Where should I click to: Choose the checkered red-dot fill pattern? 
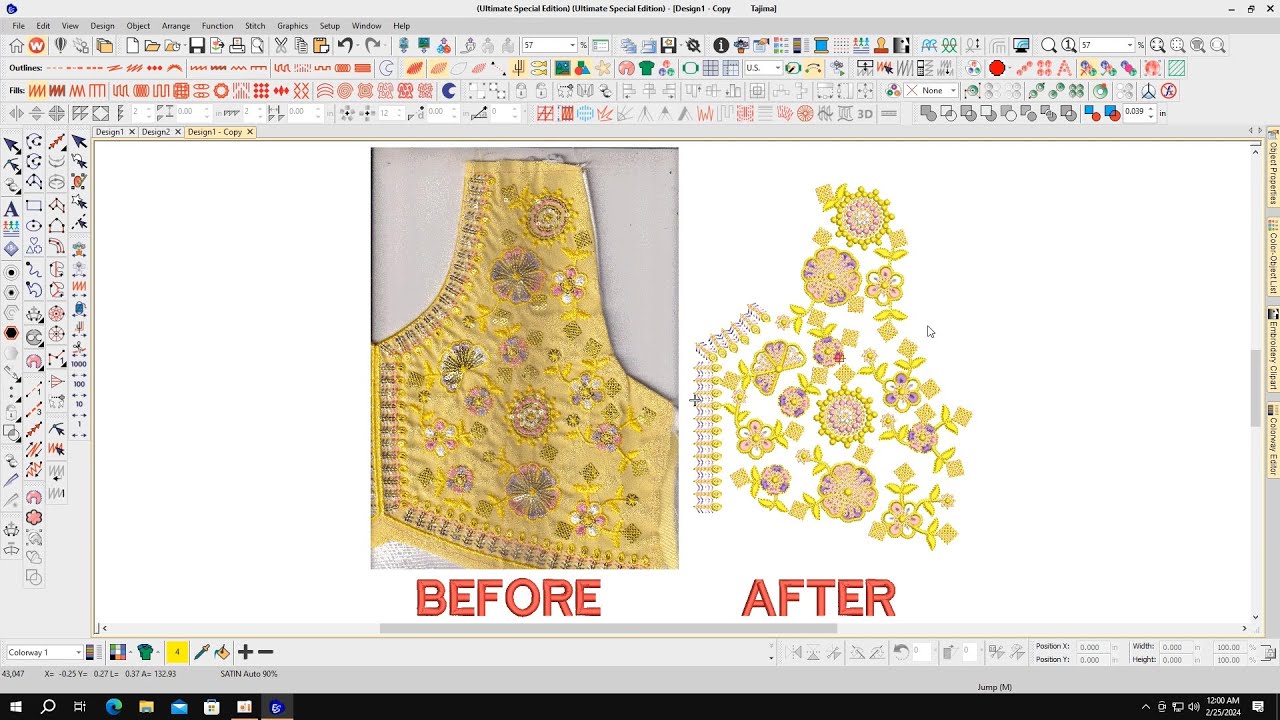(x=261, y=91)
